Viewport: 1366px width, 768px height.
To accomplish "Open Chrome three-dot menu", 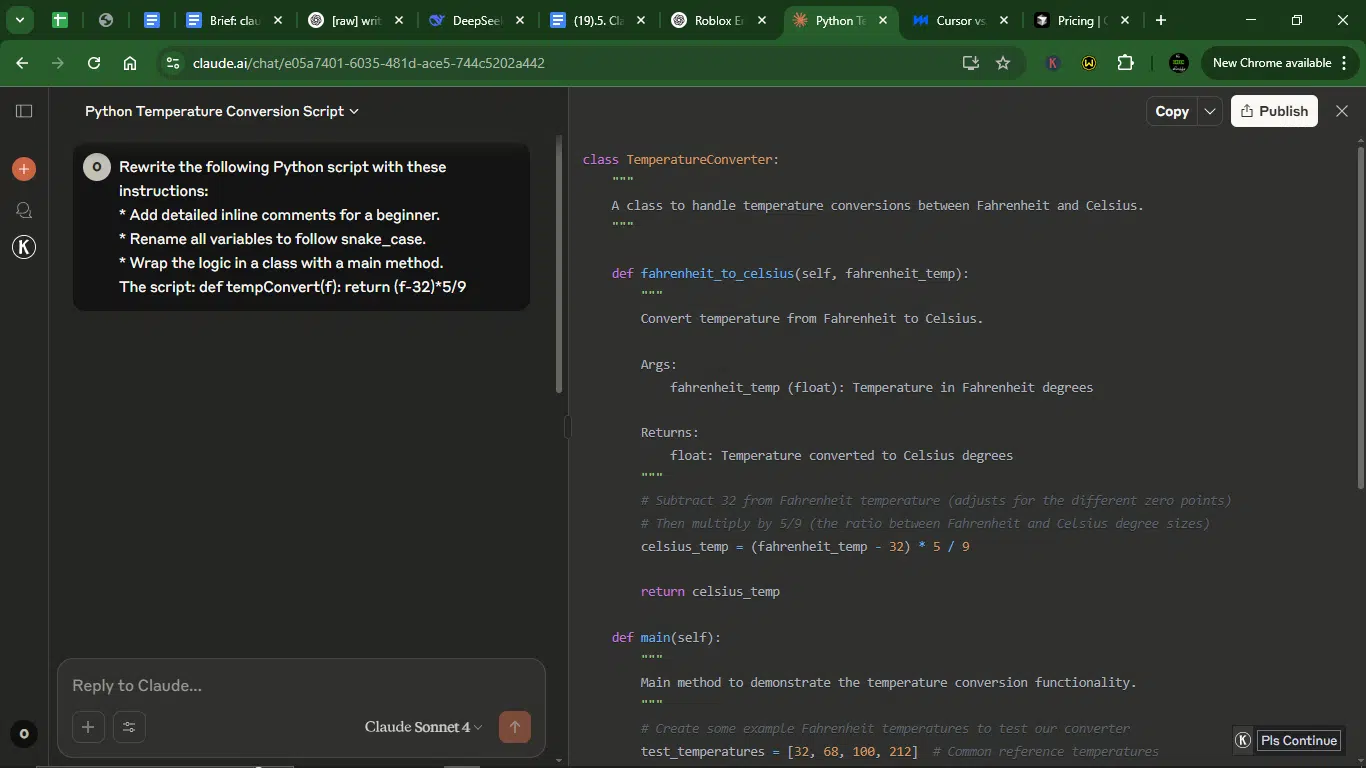I will (x=1345, y=63).
